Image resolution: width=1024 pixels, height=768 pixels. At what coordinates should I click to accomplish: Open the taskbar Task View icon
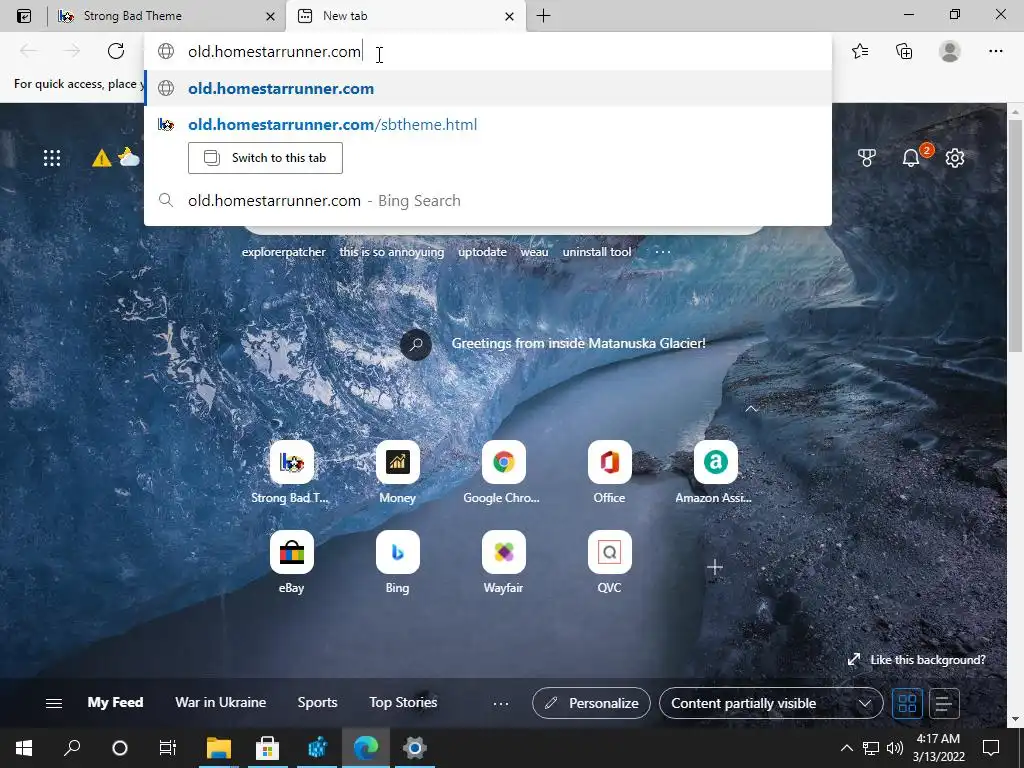click(x=168, y=748)
